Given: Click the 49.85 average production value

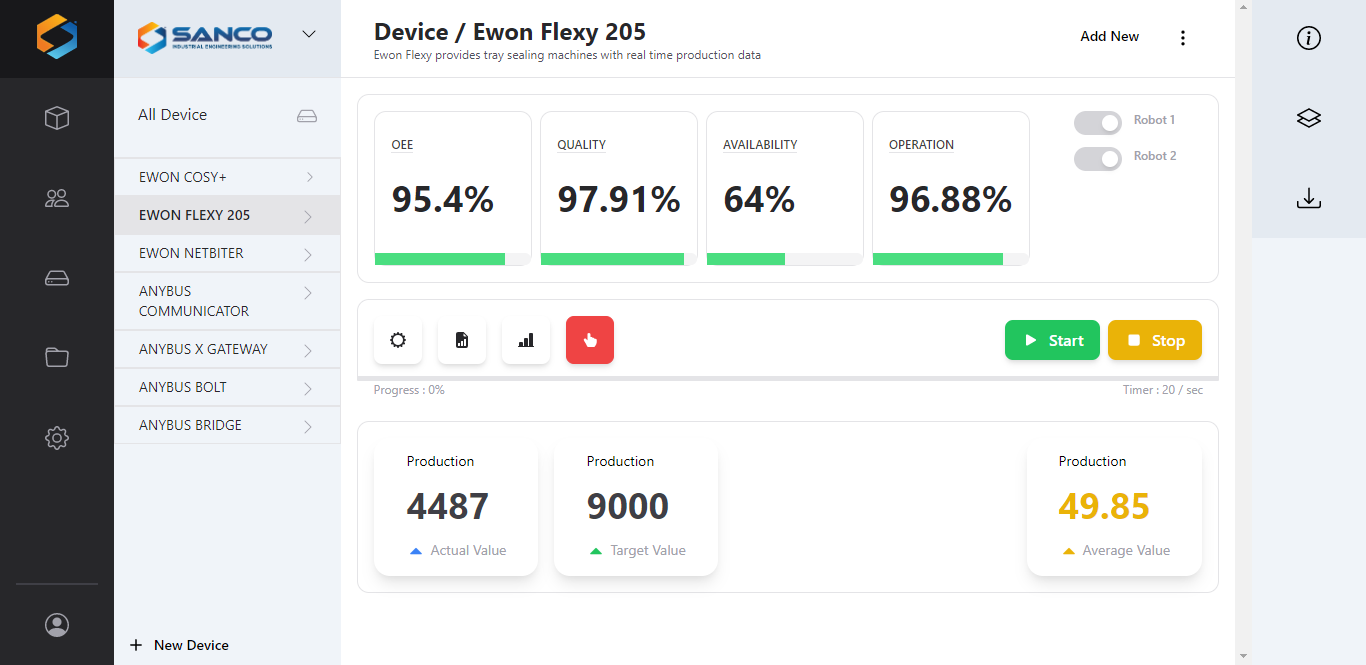Looking at the screenshot, I should [1104, 506].
